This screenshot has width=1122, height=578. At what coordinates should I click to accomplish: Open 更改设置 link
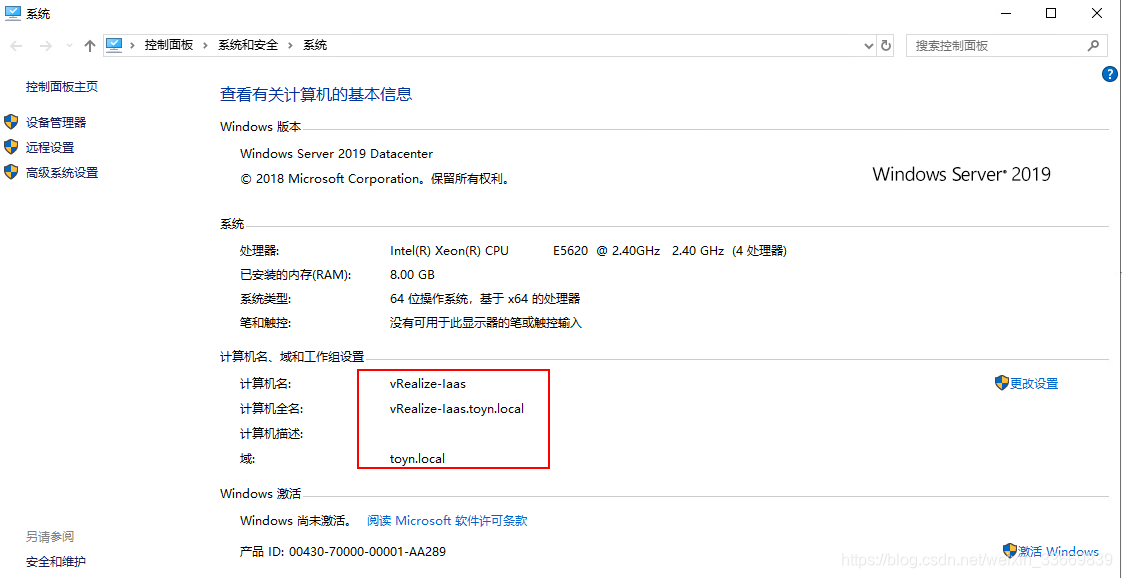pyautogui.click(x=1034, y=383)
